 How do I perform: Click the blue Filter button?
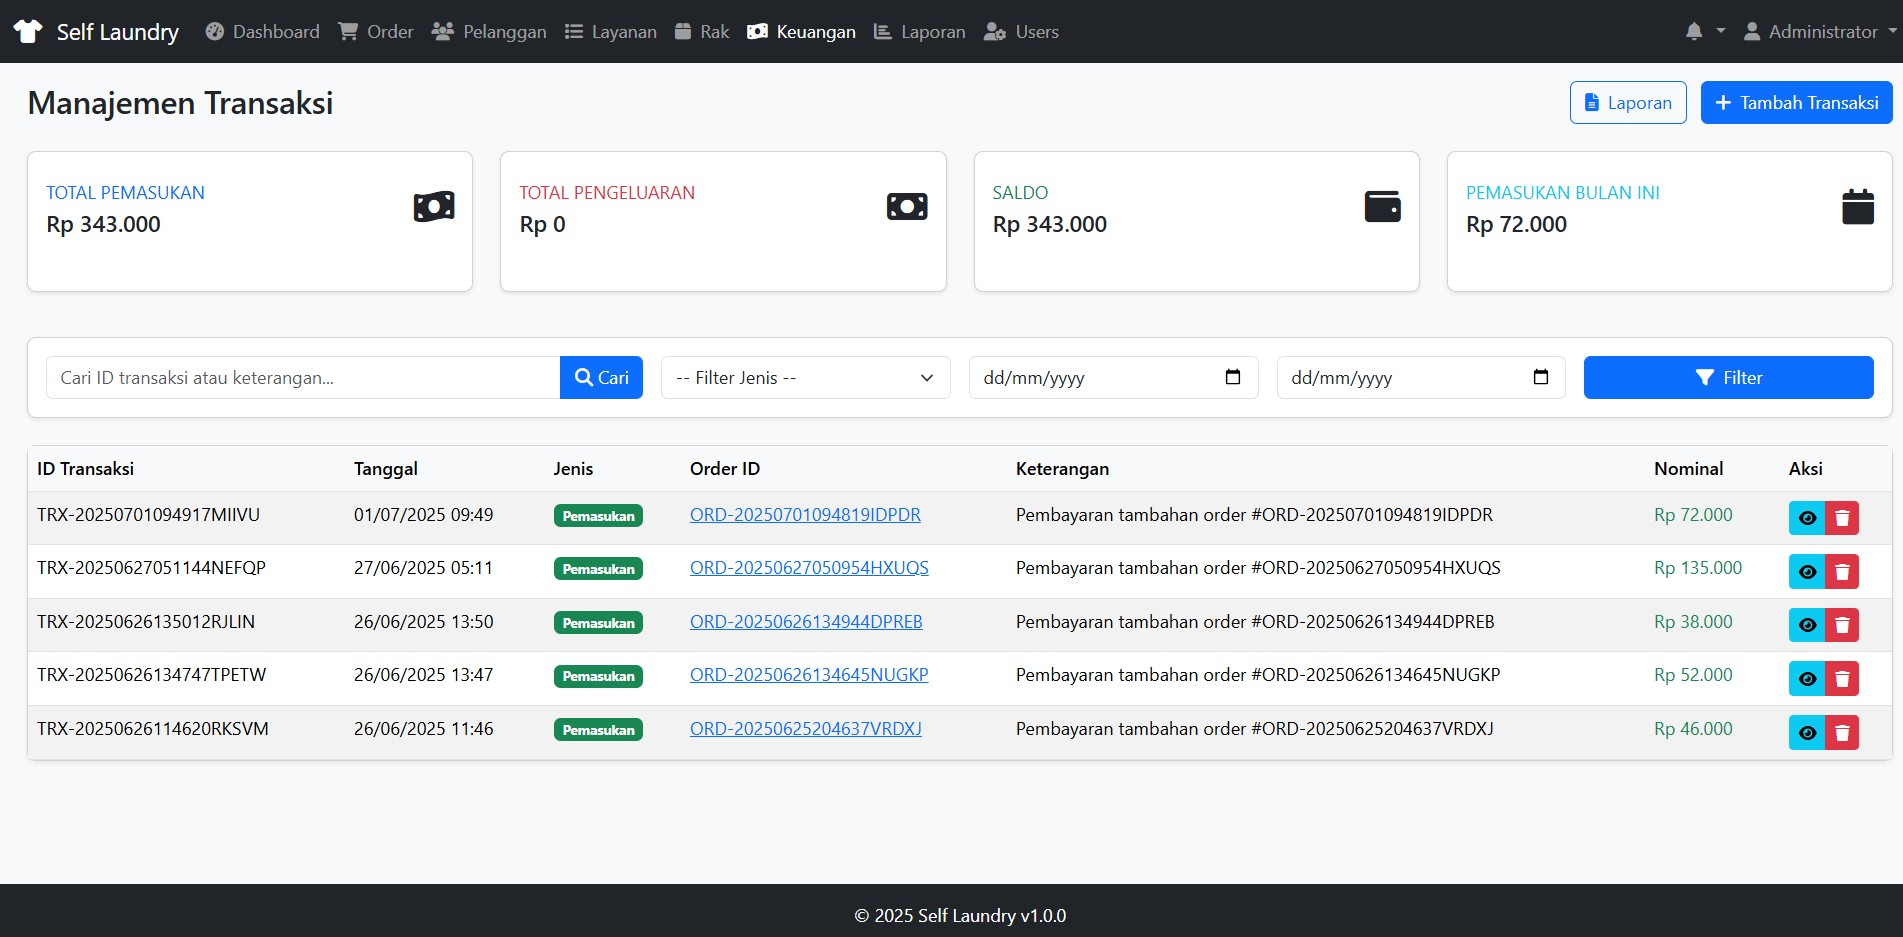coord(1728,377)
